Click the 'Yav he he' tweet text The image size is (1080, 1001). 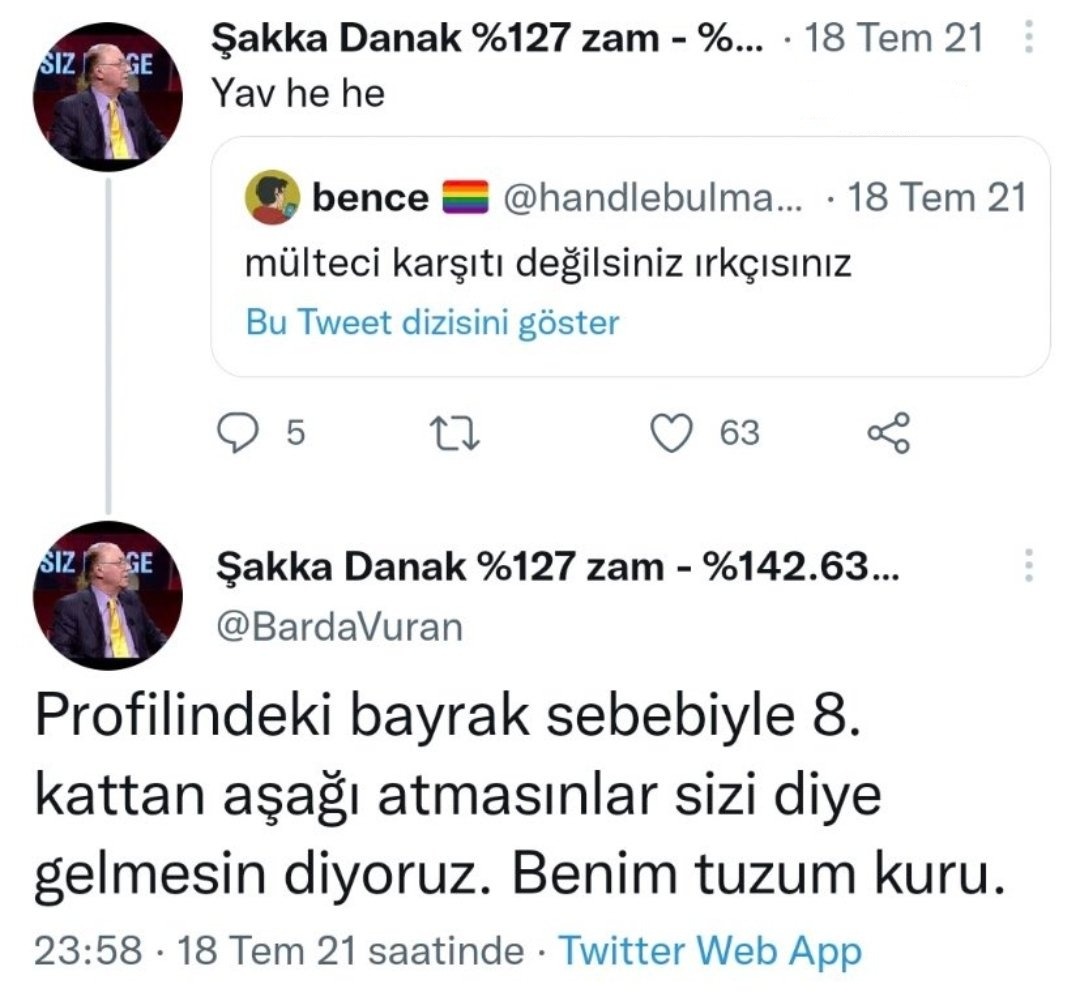299,94
